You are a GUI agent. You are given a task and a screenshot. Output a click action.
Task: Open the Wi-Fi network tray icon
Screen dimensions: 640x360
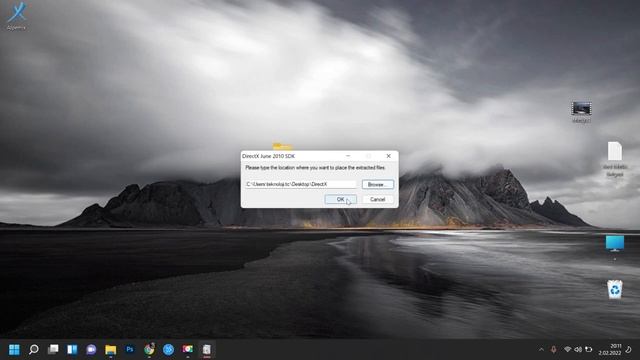(x=567, y=350)
